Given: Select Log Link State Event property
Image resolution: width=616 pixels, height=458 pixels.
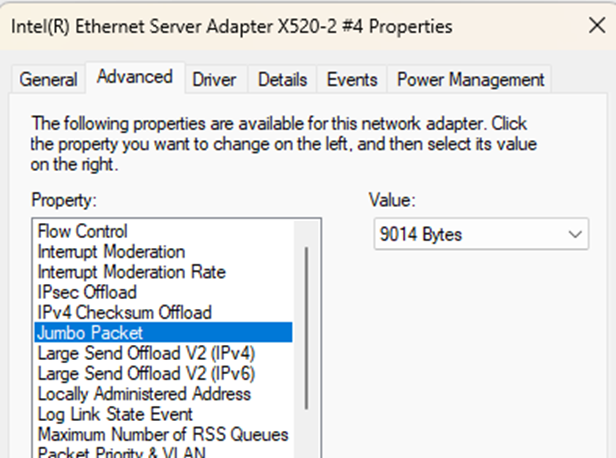Looking at the screenshot, I should point(116,414).
